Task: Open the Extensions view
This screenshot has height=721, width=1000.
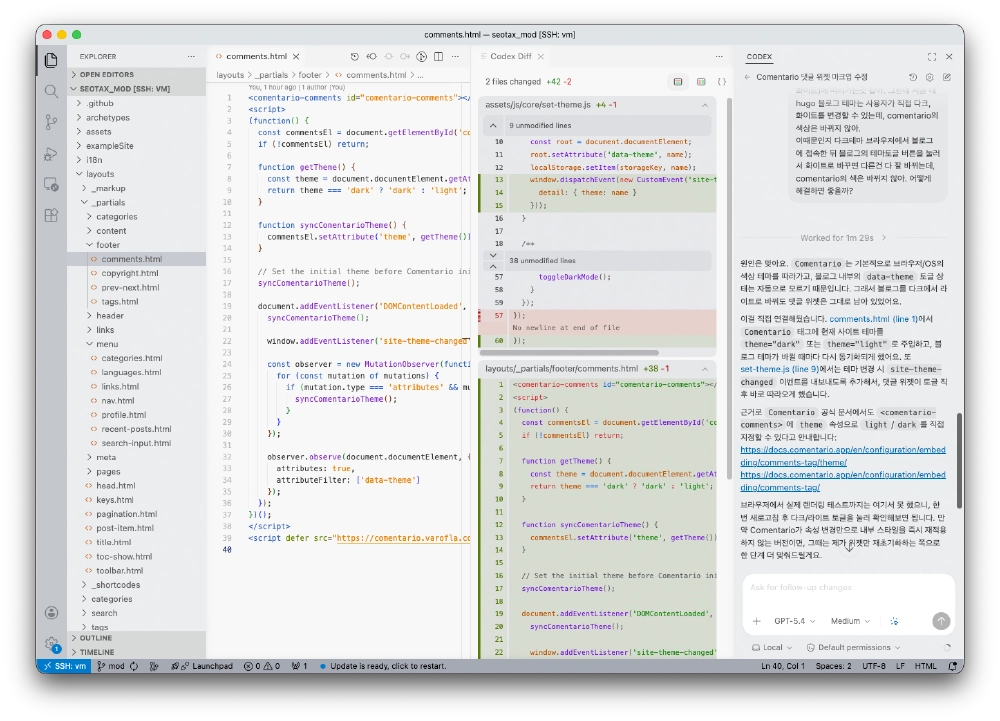Action: 51,214
